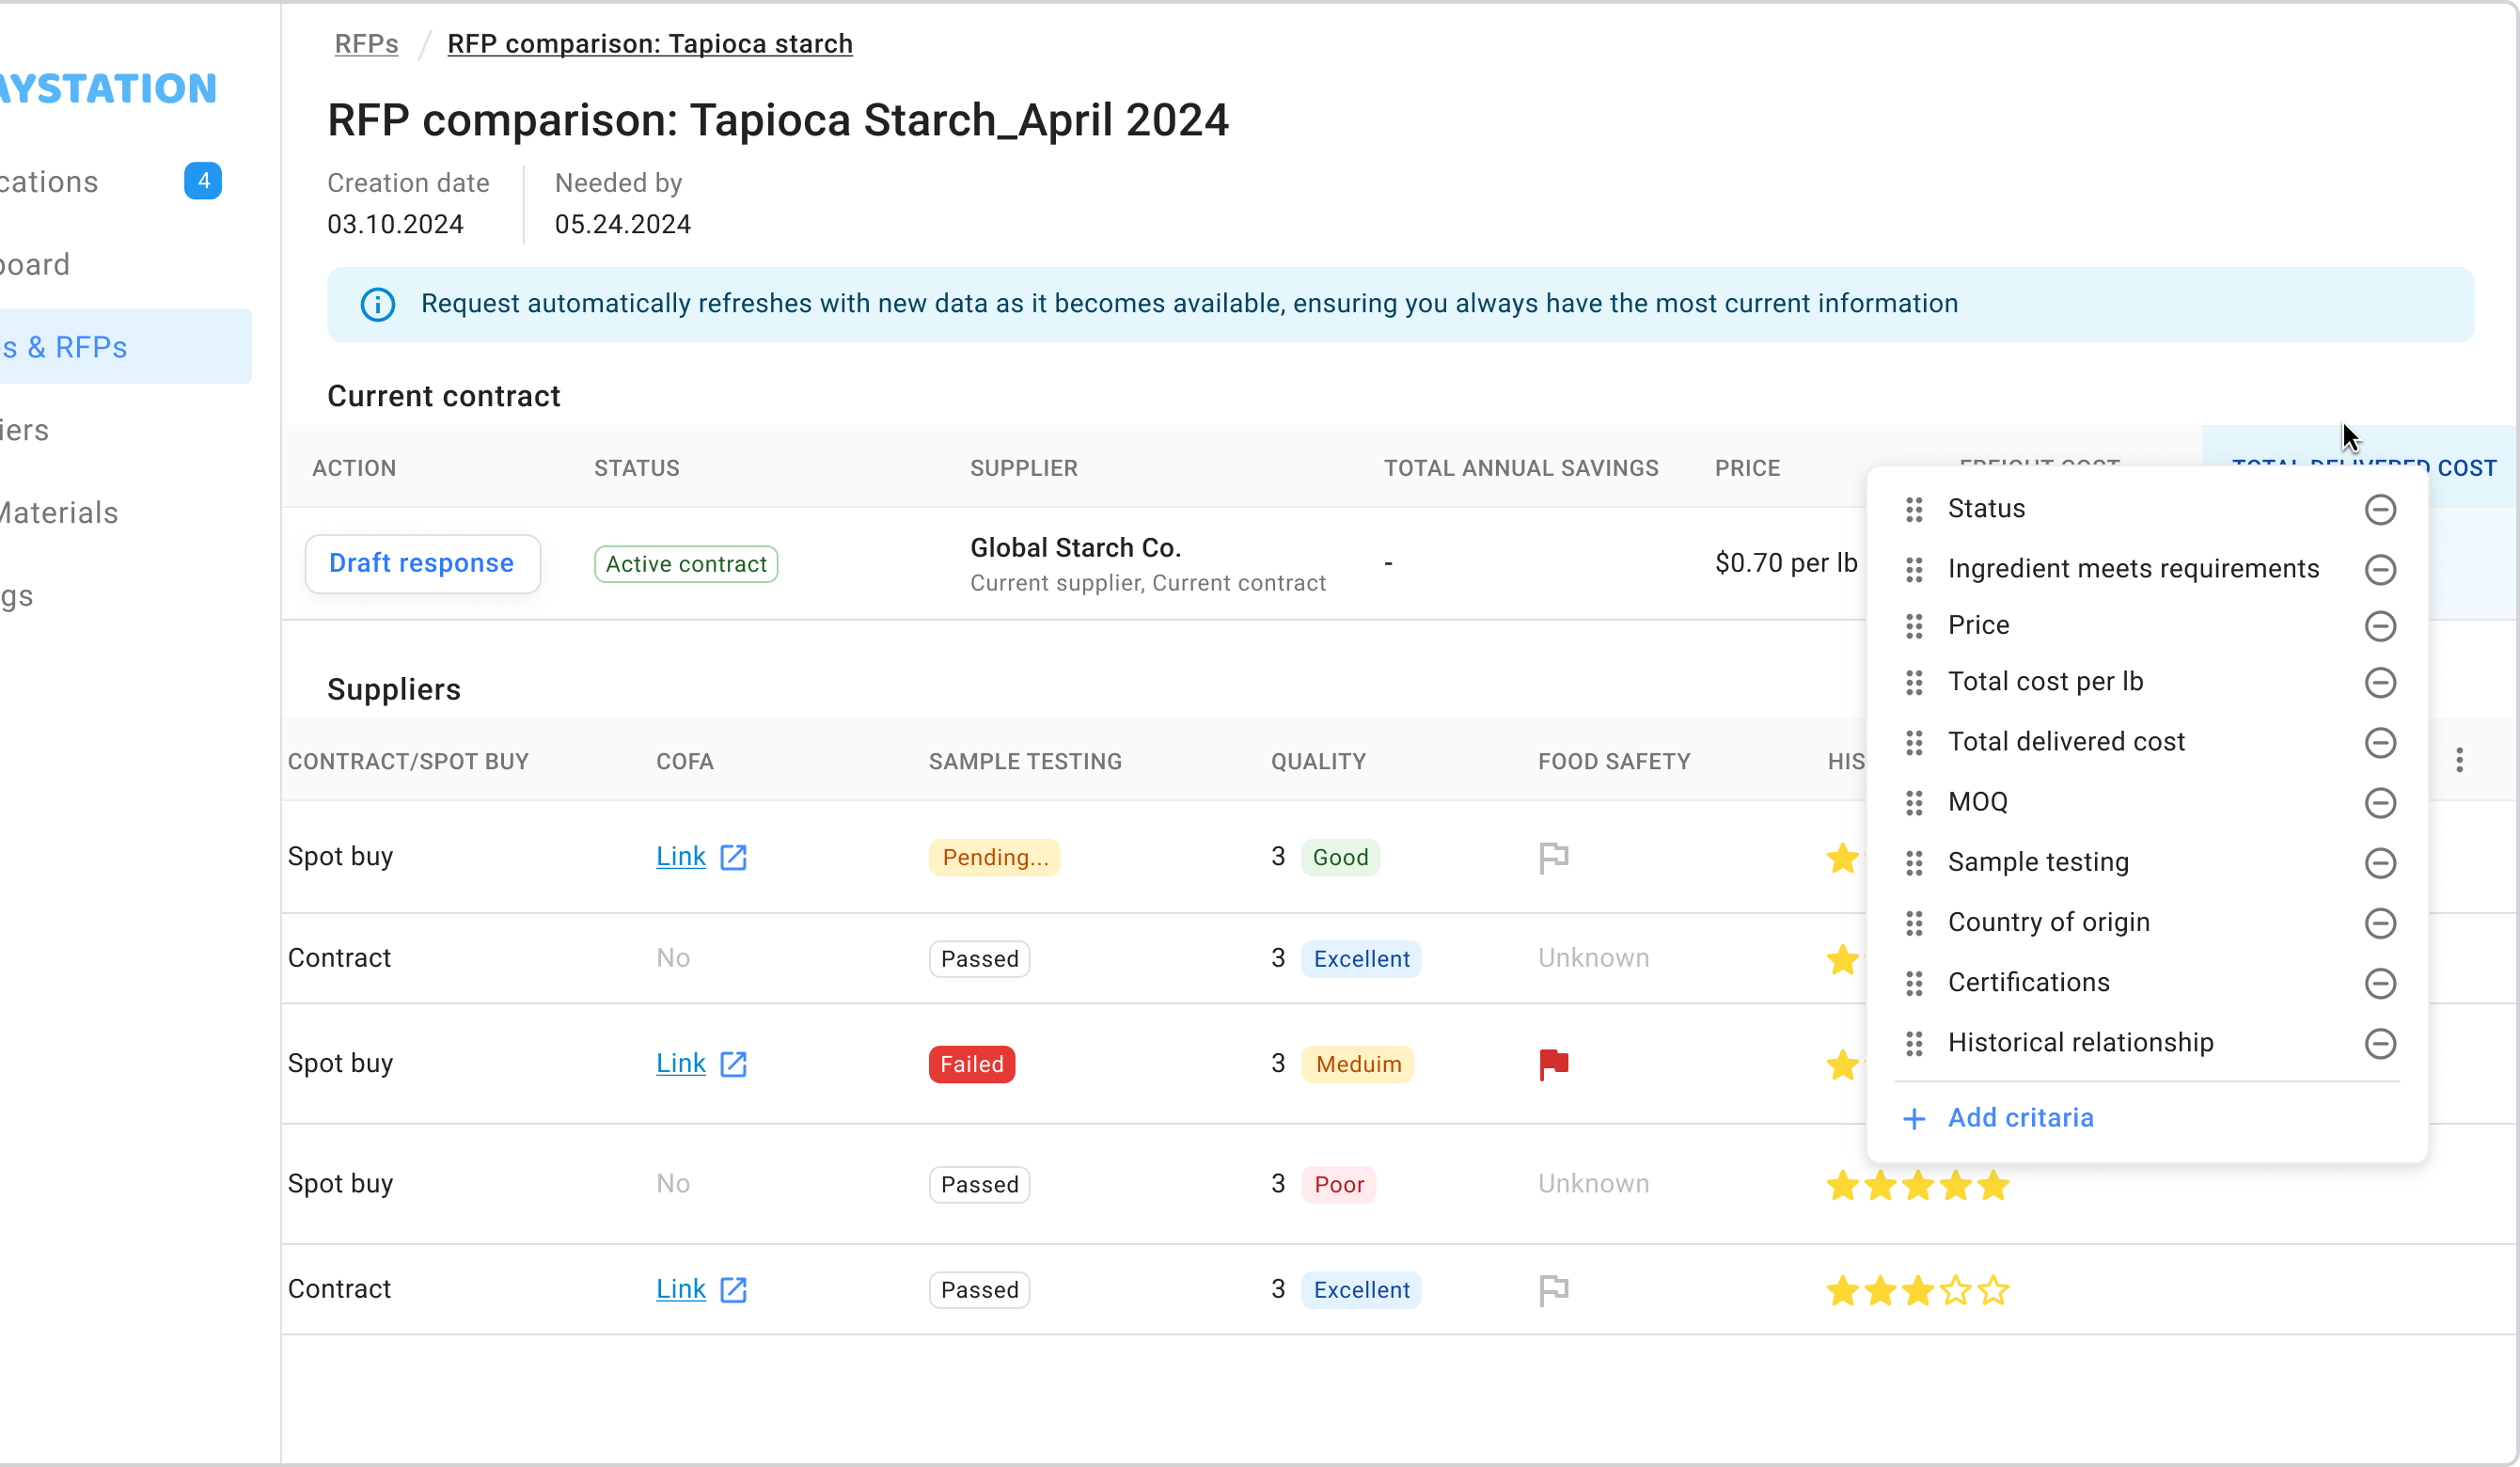Click drag handle for Country of origin

(1914, 923)
